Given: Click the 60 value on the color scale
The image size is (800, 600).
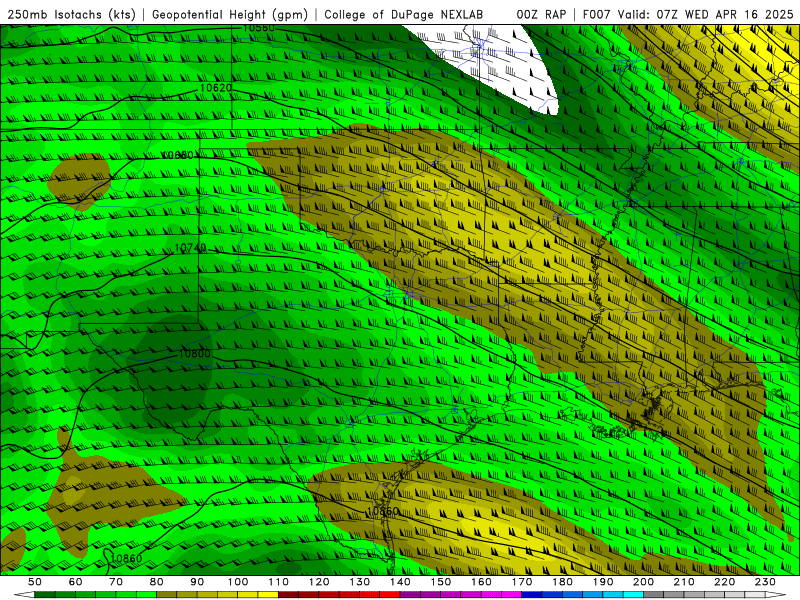Looking at the screenshot, I should point(76,582).
